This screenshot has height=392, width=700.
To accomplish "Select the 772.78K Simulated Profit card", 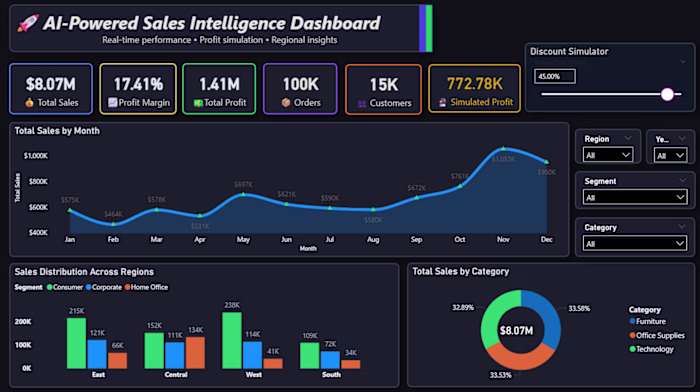I will [474, 88].
